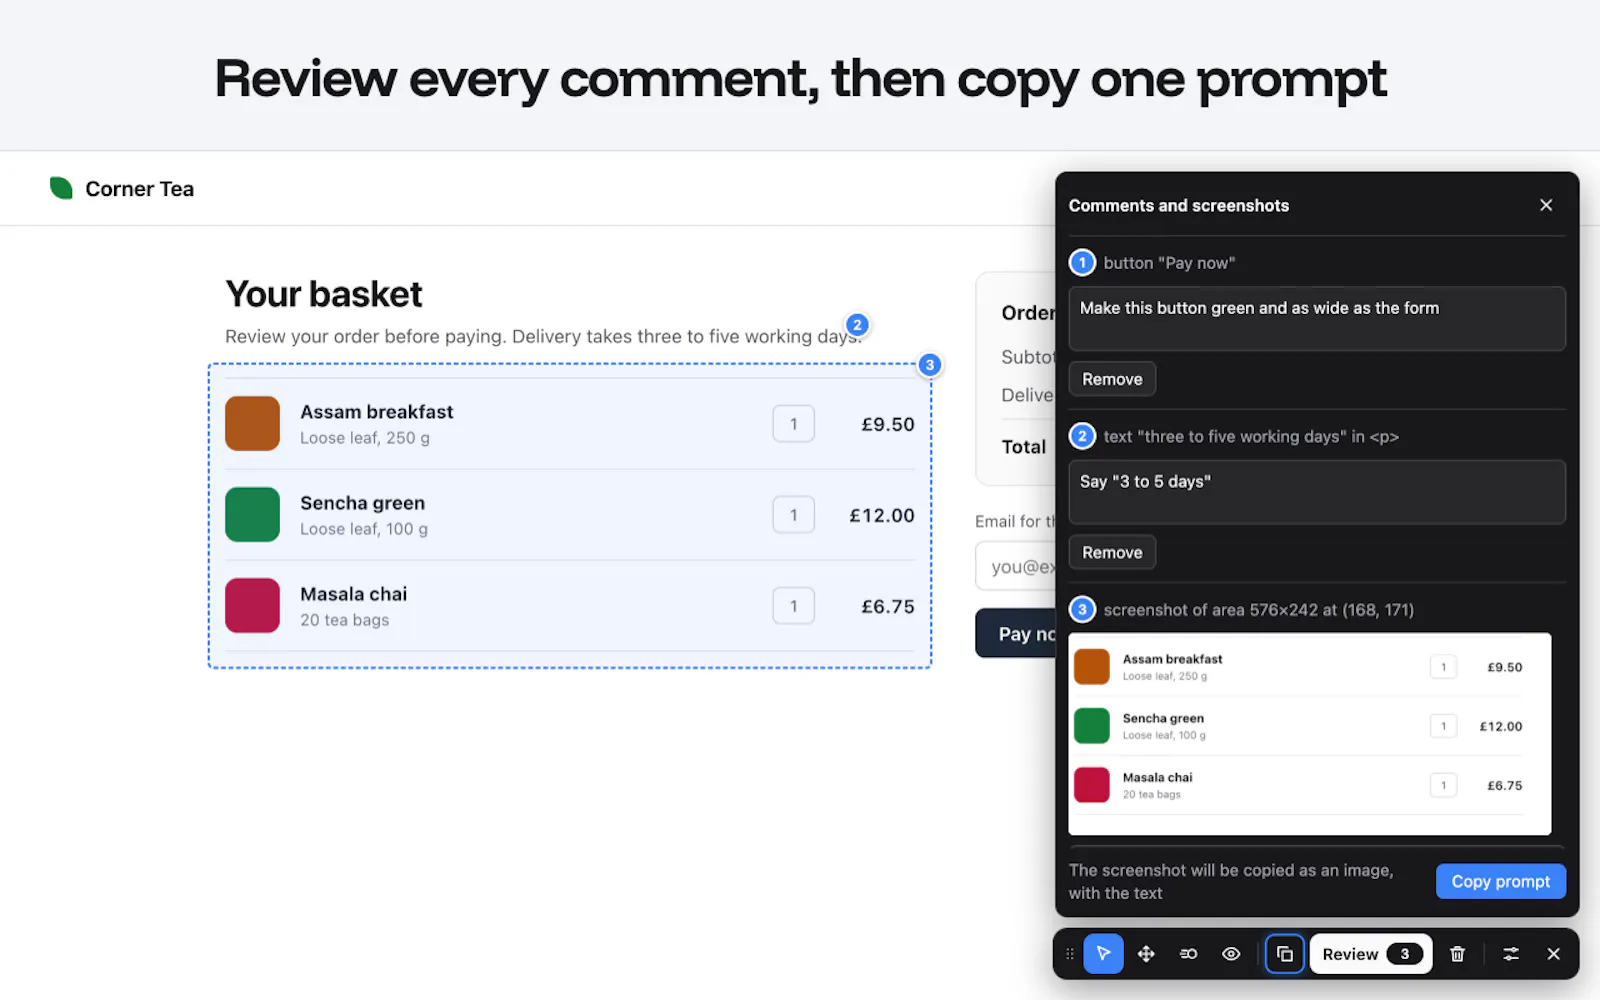The width and height of the screenshot is (1600, 1000).
Task: Click the "screenshot of area 576×242" label
Action: point(1258,610)
